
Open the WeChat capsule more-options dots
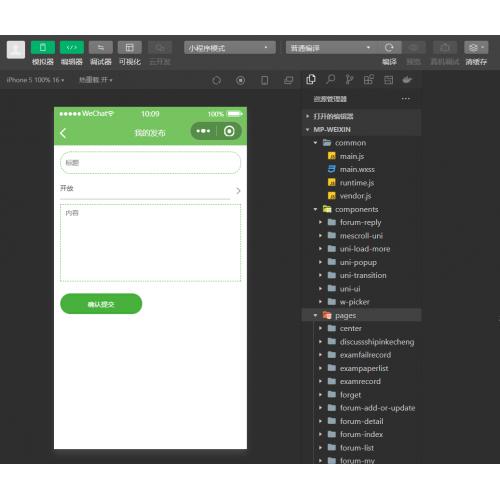point(203,131)
